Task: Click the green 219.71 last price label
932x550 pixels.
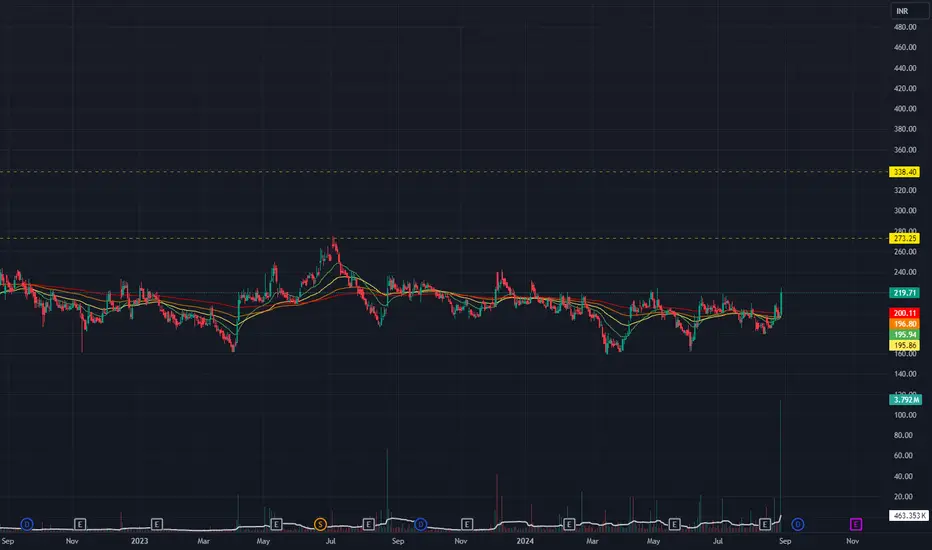Action: 905,293
